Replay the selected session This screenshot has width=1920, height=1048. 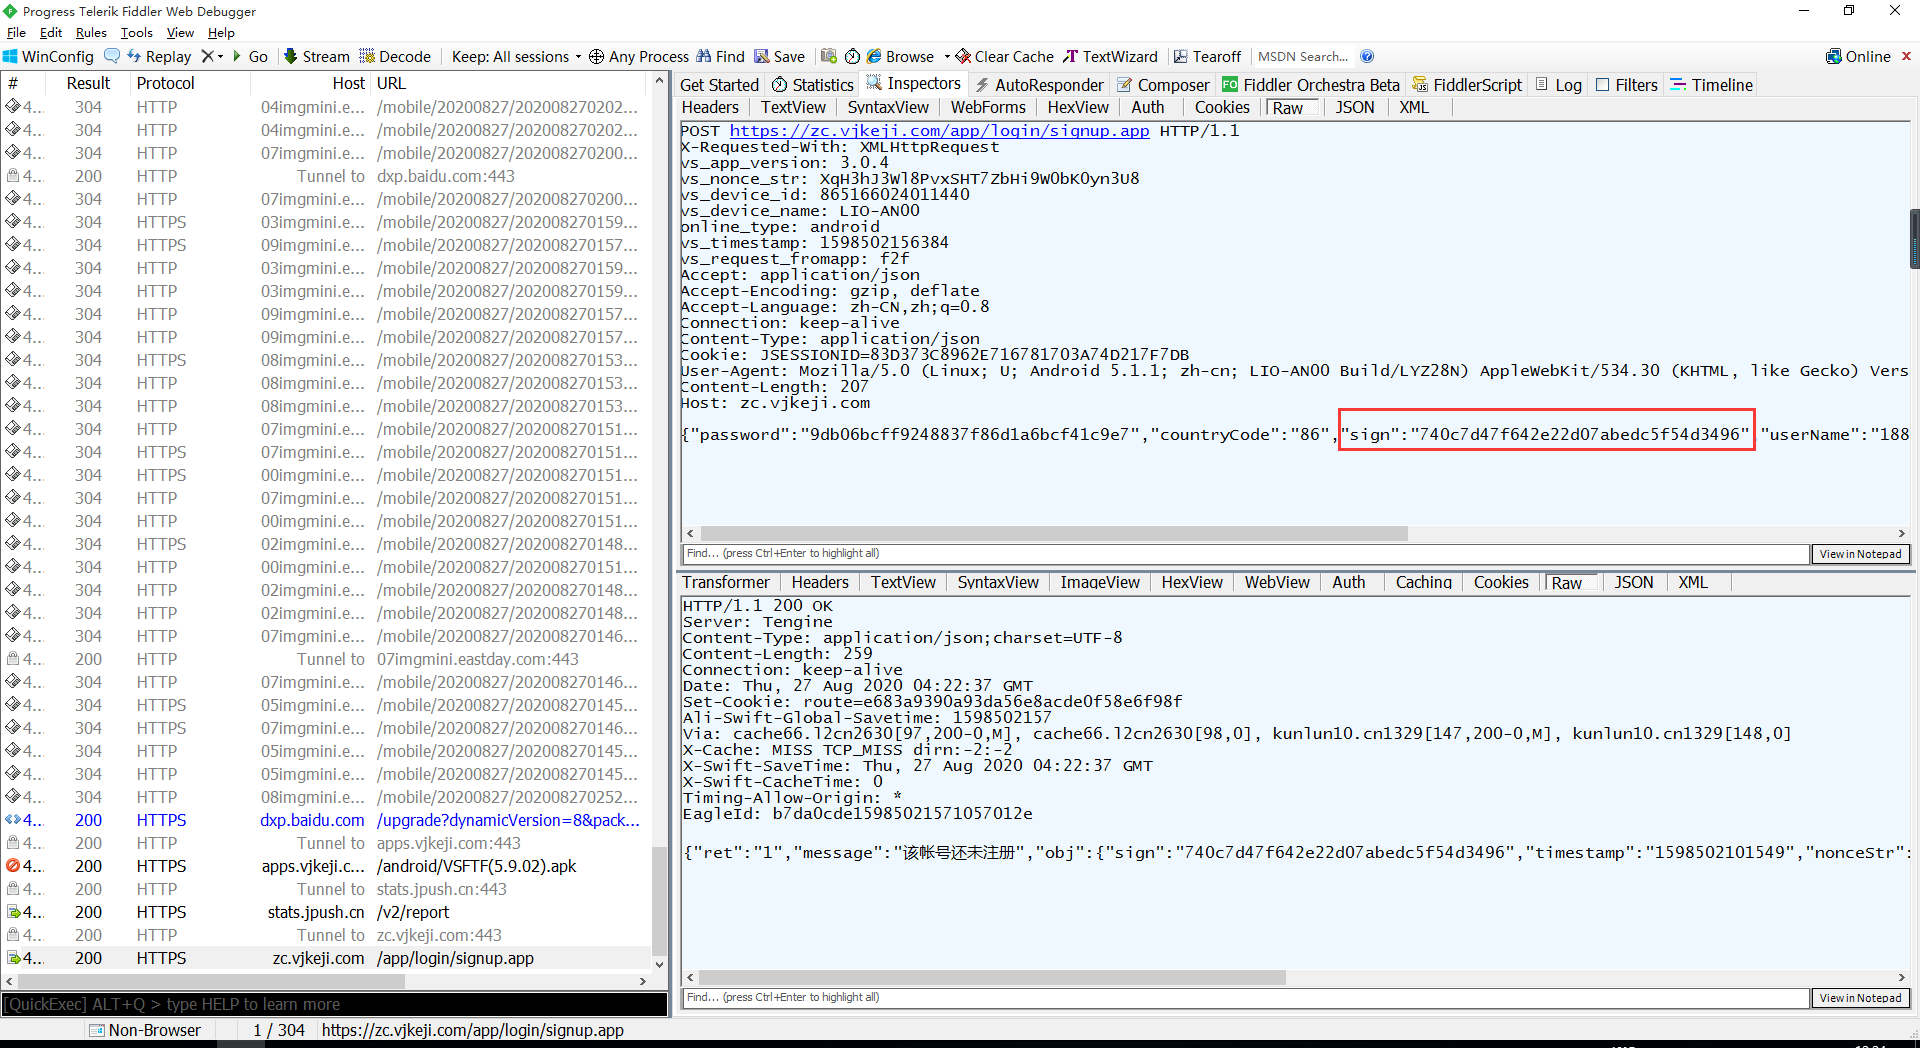pyautogui.click(x=159, y=57)
